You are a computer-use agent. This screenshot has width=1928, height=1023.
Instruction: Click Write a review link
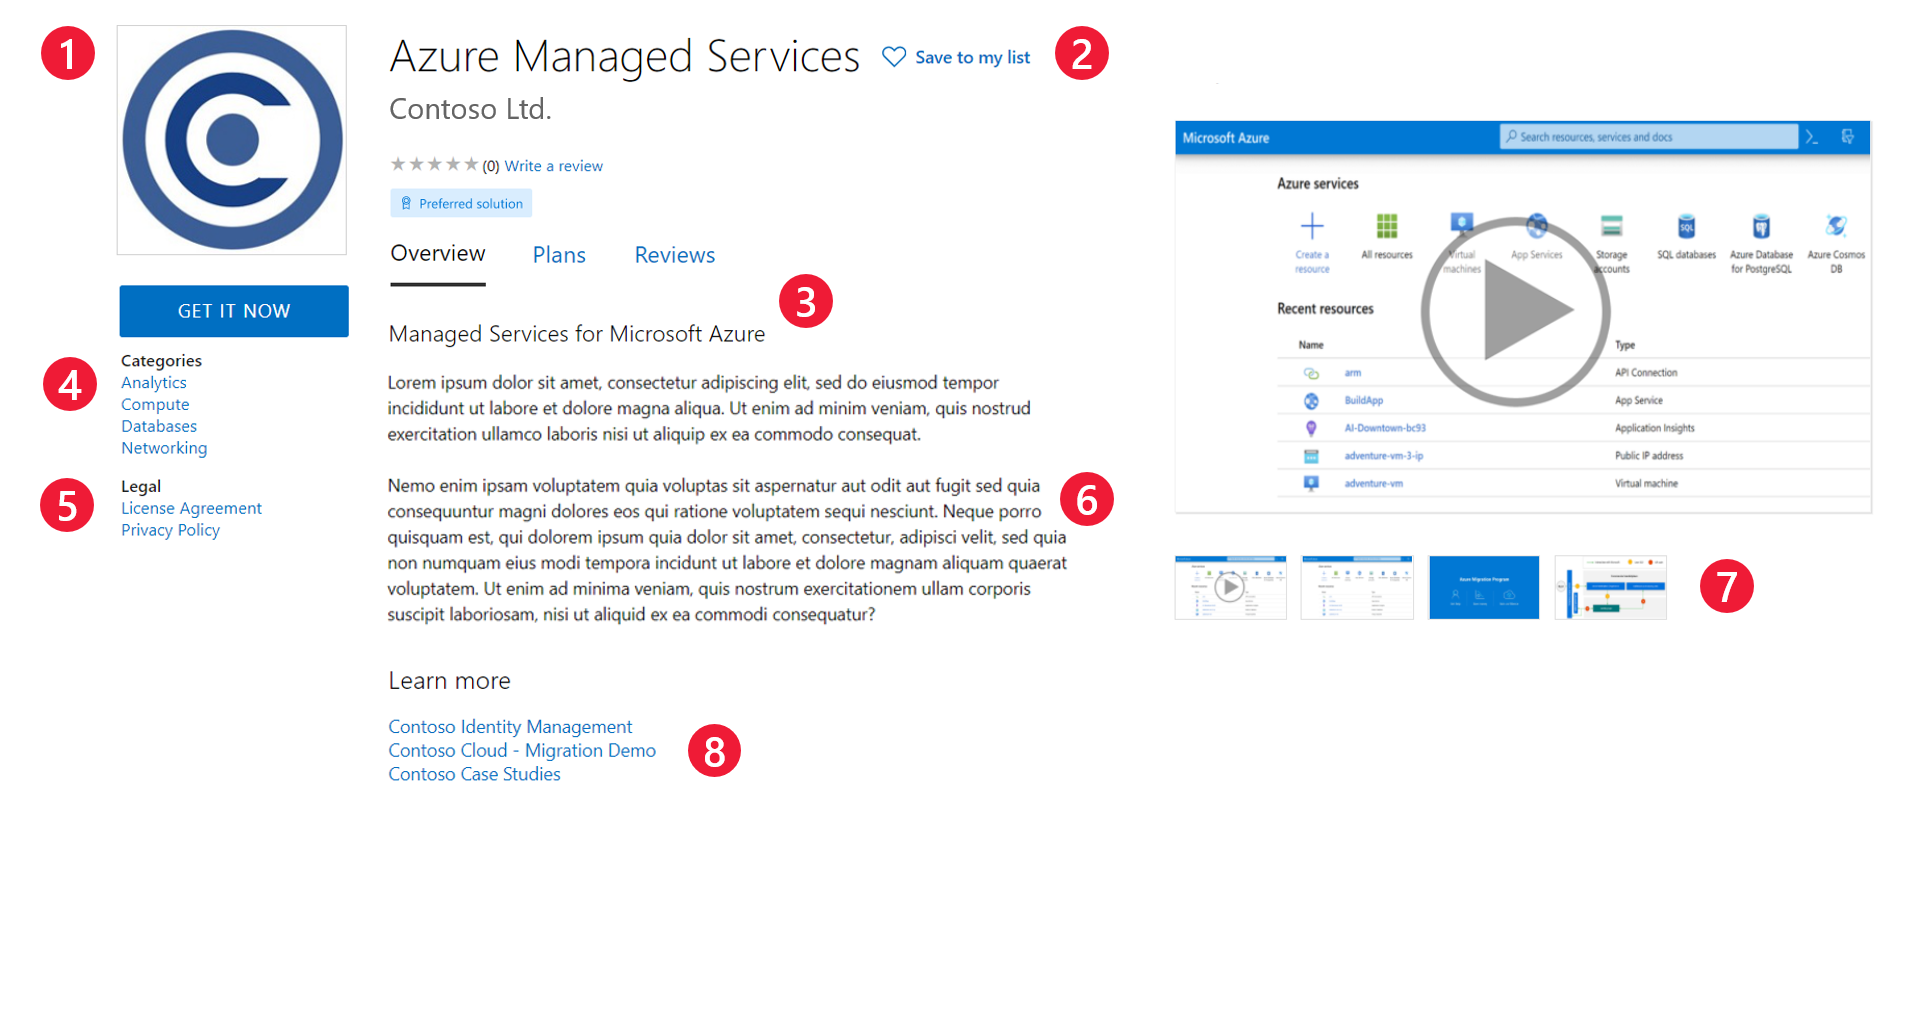[553, 166]
